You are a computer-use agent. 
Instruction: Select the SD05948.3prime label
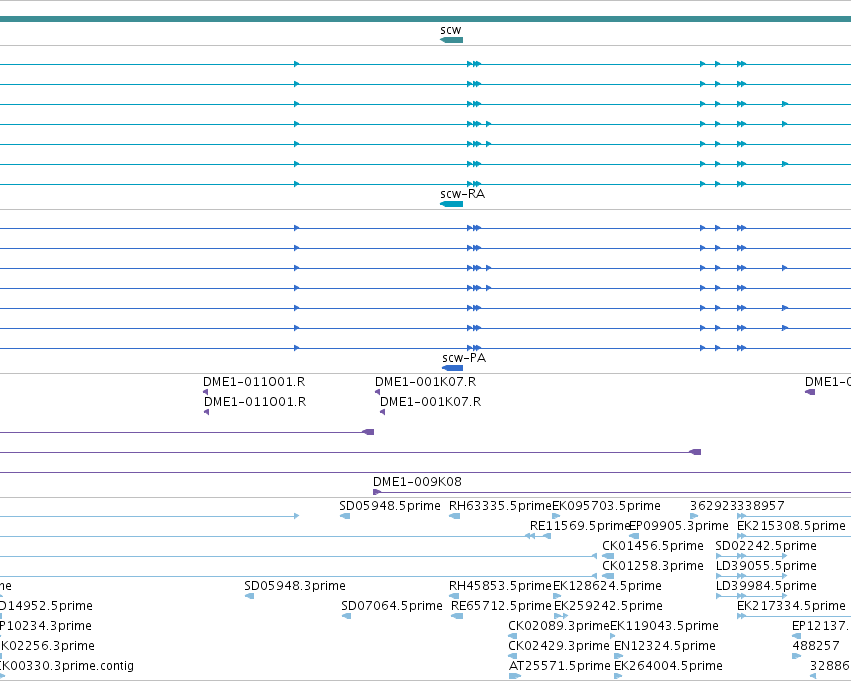tap(295, 586)
